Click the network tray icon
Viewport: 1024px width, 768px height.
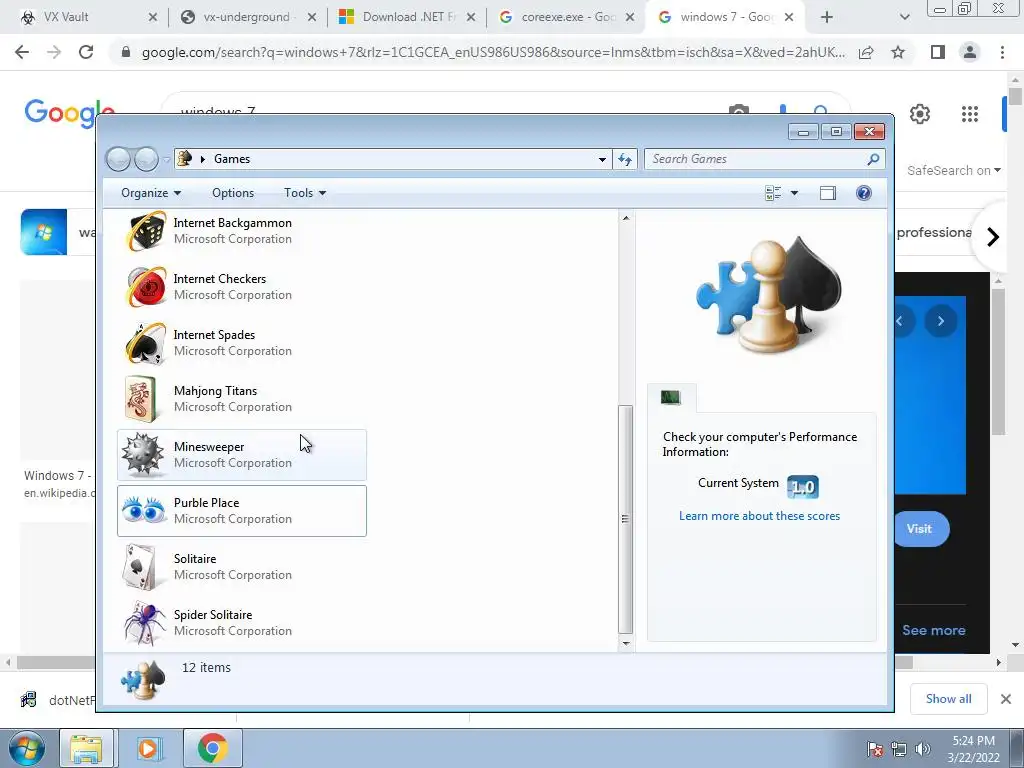click(899, 749)
